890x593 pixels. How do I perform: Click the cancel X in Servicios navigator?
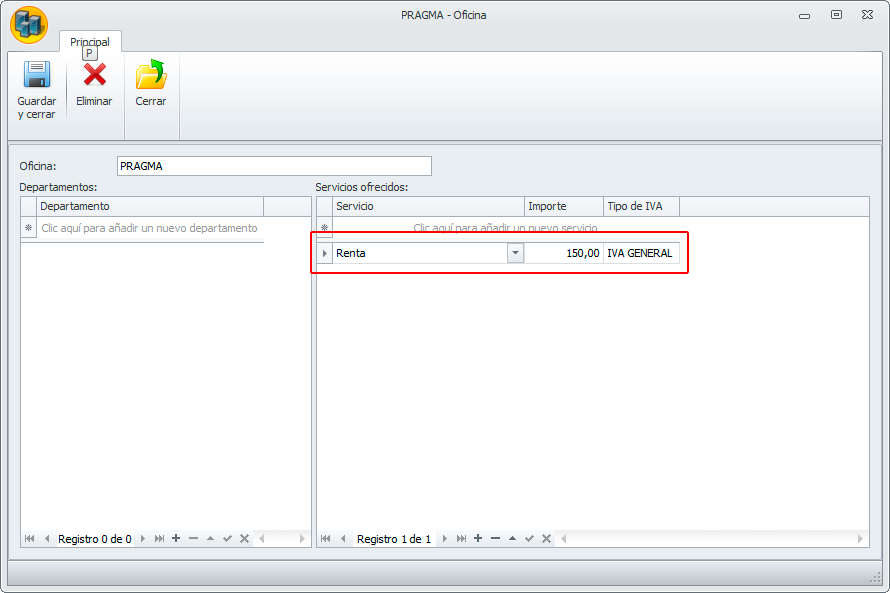click(547, 539)
